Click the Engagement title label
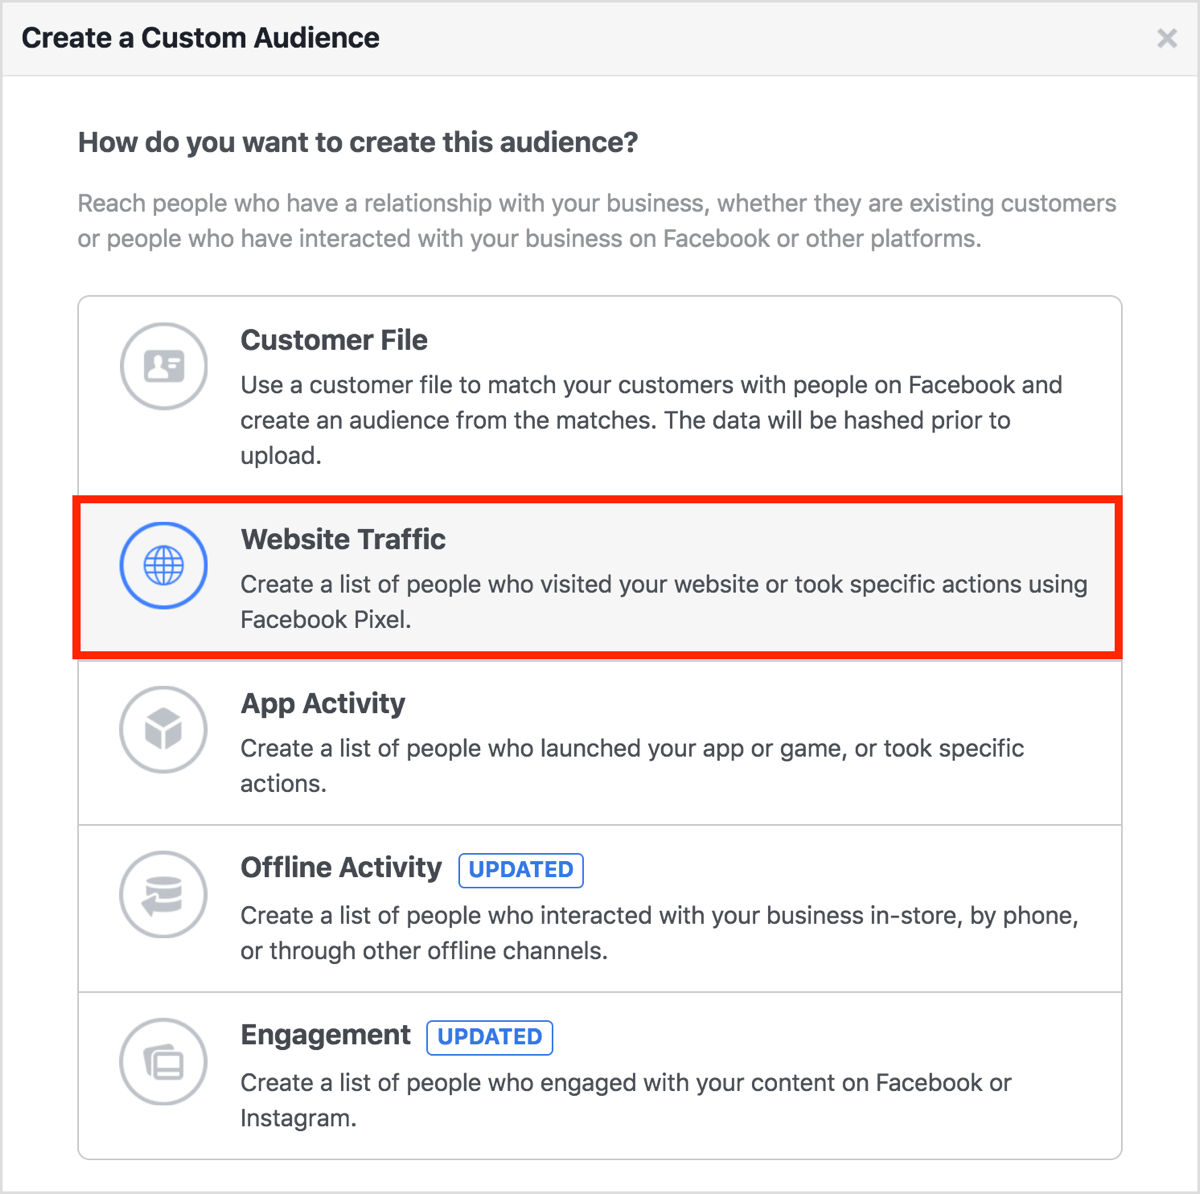 (x=325, y=1035)
